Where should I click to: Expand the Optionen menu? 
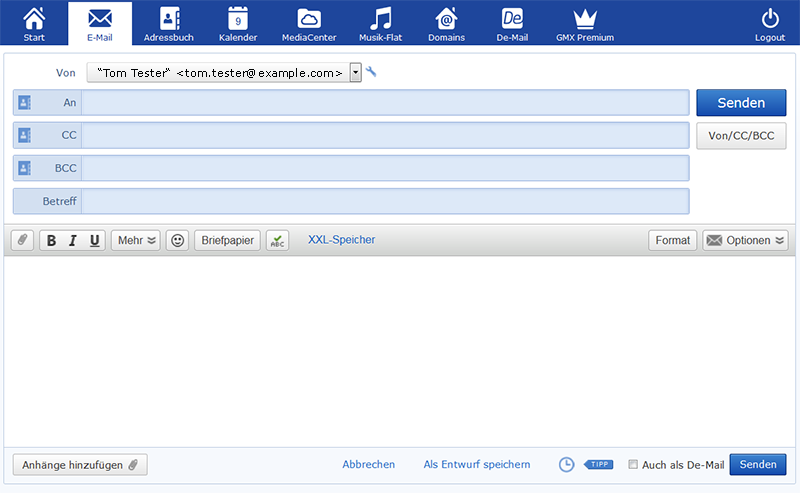point(745,240)
